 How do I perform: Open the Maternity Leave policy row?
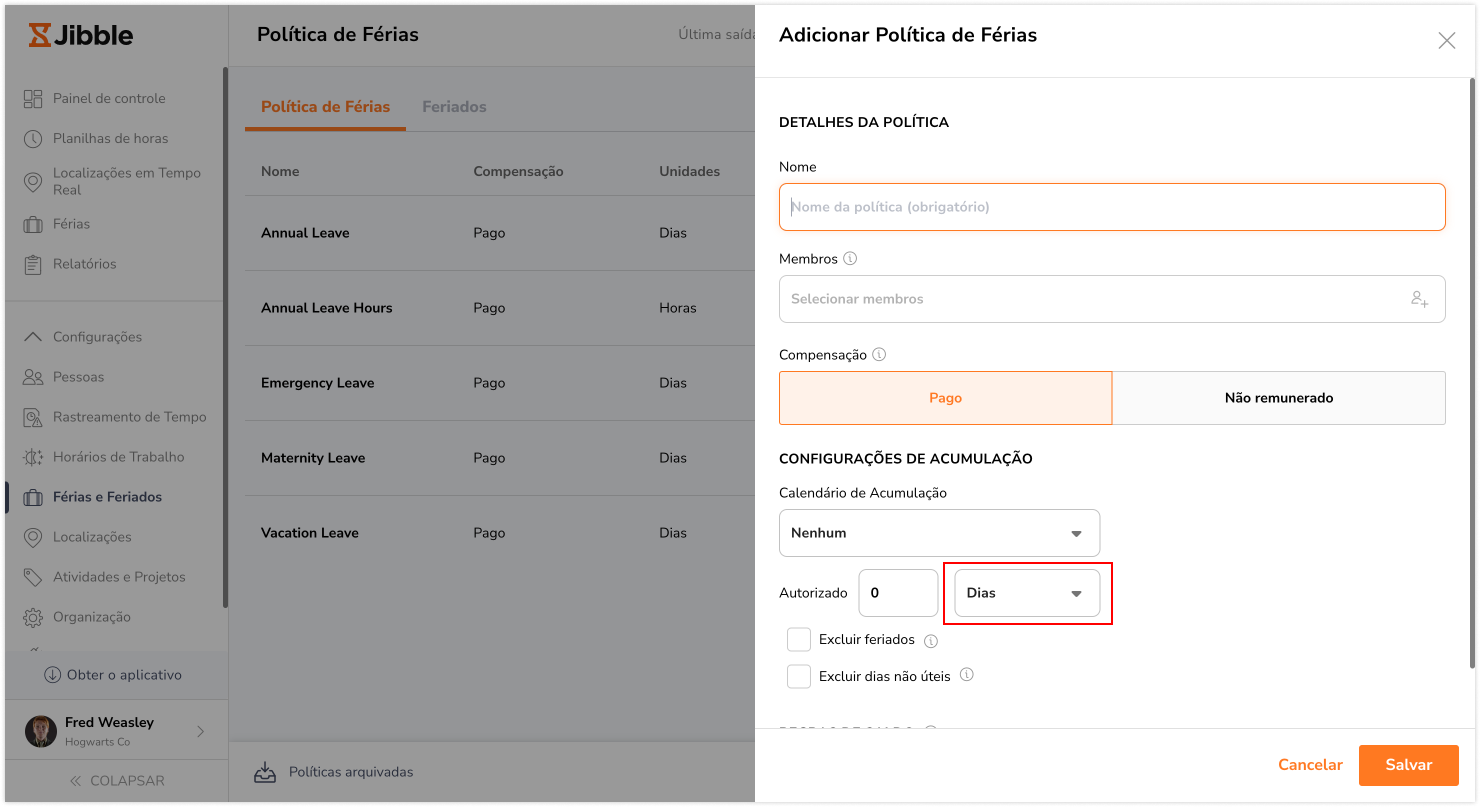(500, 458)
